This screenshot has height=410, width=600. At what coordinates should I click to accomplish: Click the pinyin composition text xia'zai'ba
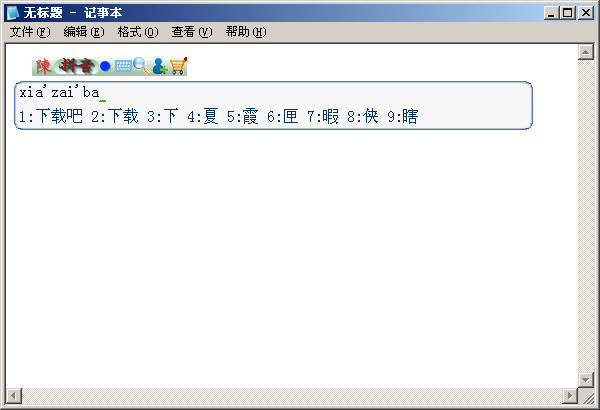pyautogui.click(x=59, y=93)
